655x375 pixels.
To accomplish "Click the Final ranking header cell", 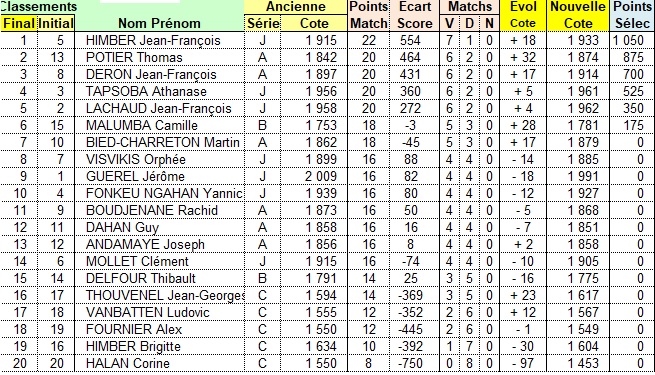I will coord(19,23).
